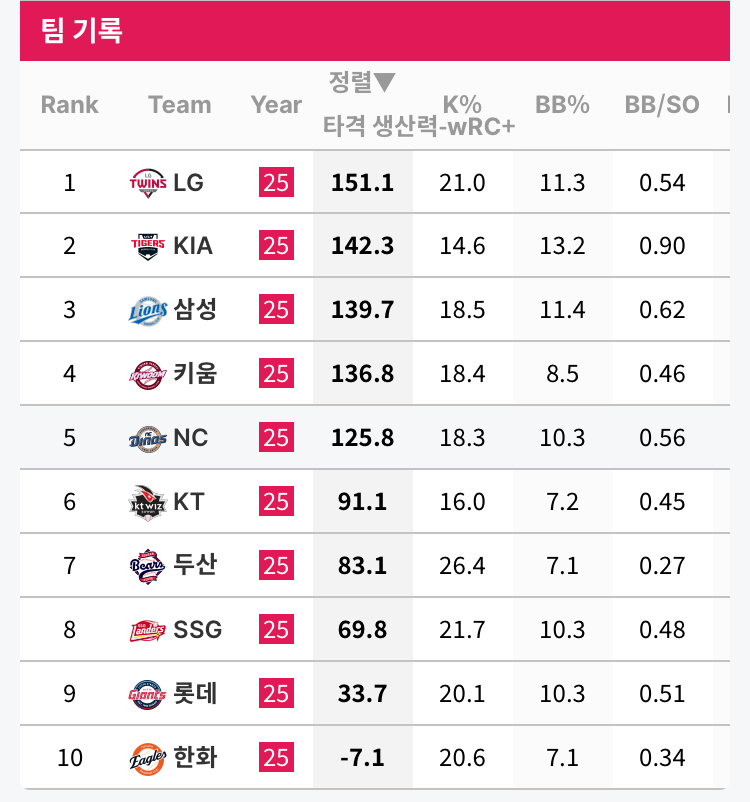Sort table by K% column
The image size is (750, 802).
[x=462, y=104]
